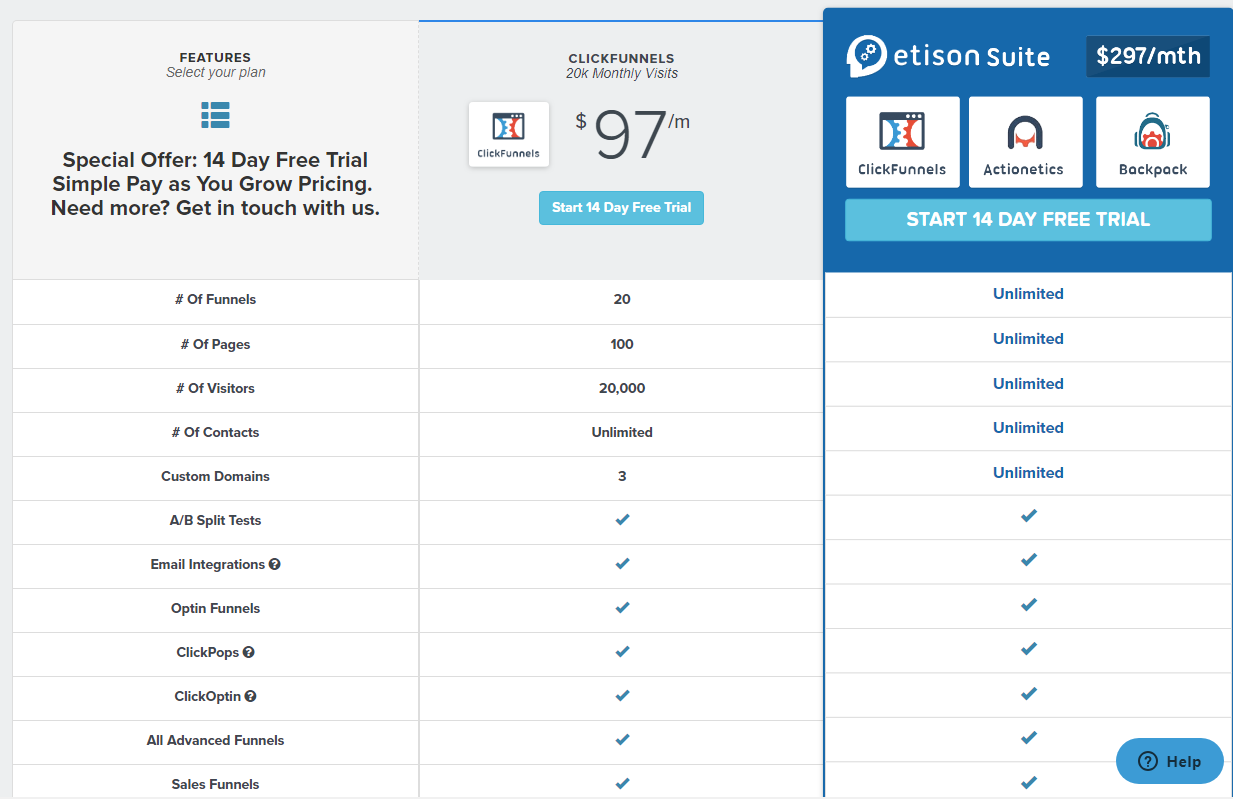Select the '# Of Visitors' feature row label
This screenshot has width=1233, height=799.
point(216,388)
